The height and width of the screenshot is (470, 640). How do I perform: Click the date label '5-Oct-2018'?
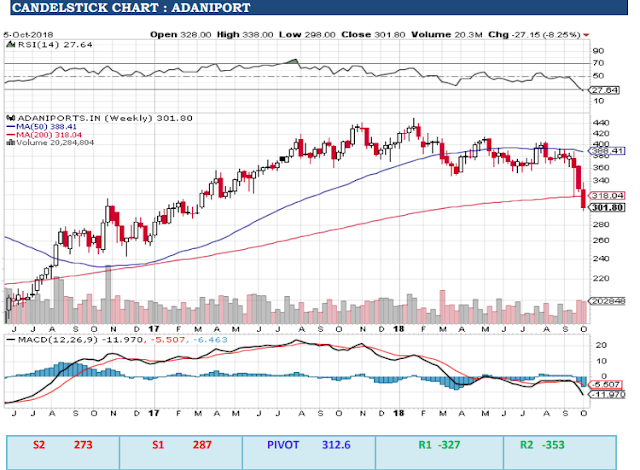click(x=28, y=35)
